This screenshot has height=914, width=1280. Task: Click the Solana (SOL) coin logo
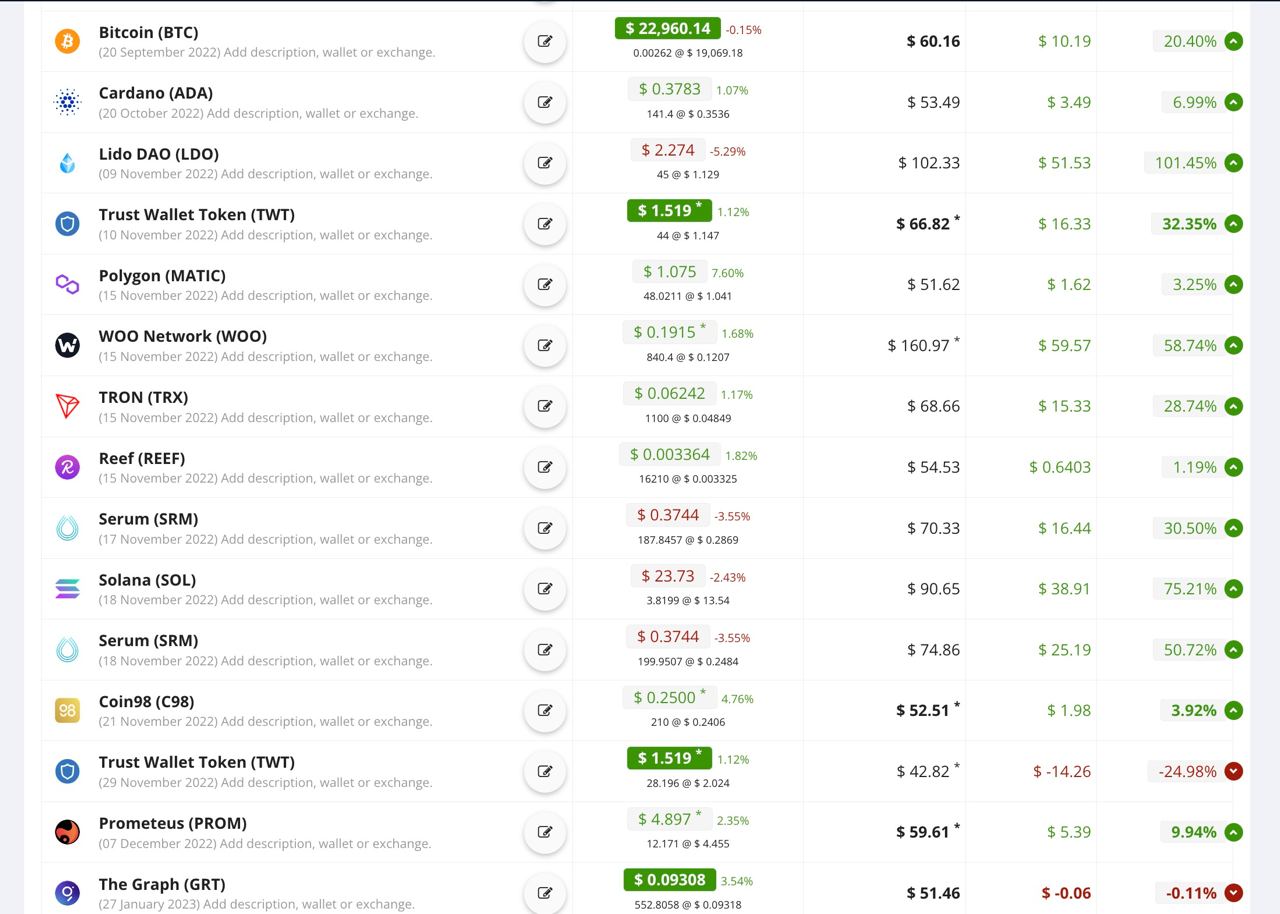[x=67, y=589]
